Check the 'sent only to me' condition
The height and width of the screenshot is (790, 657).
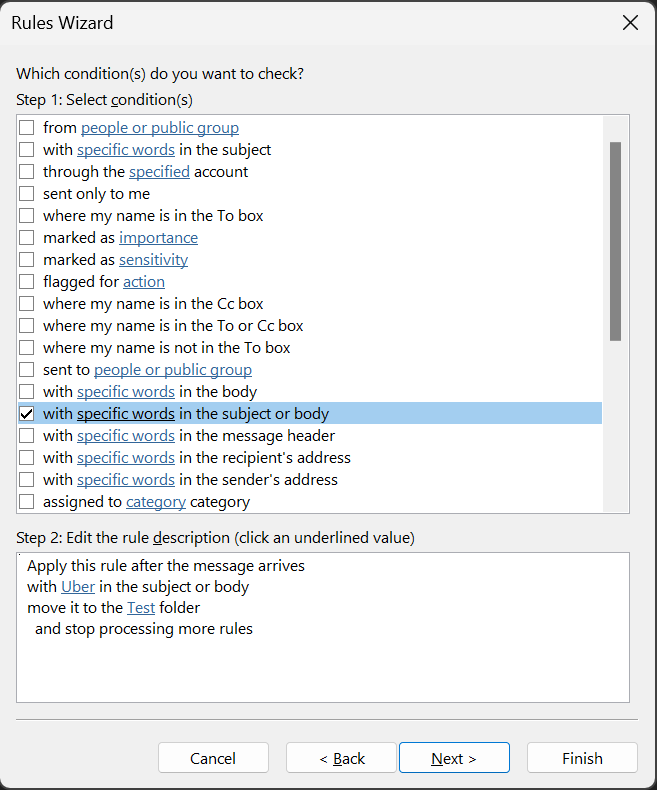[27, 194]
